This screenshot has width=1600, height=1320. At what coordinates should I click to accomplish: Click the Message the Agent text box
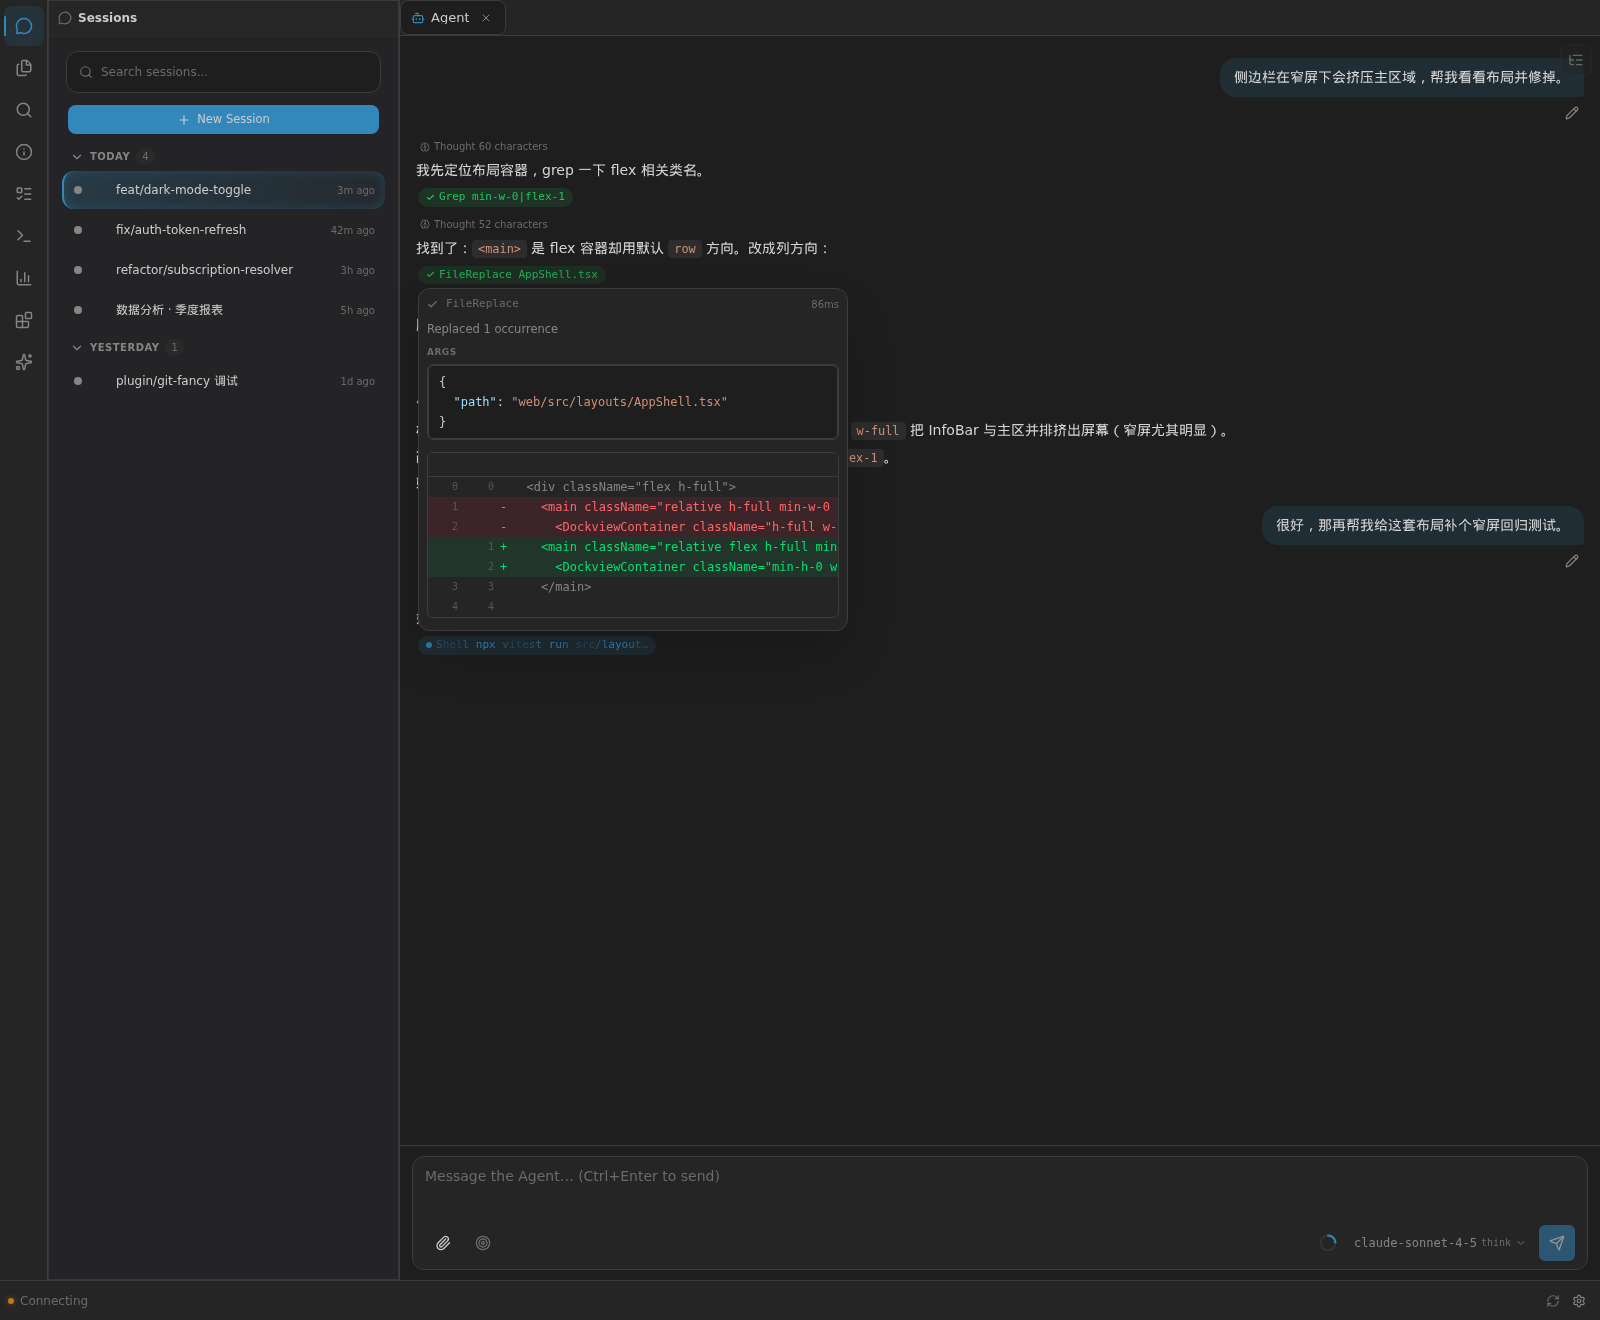(x=999, y=1188)
